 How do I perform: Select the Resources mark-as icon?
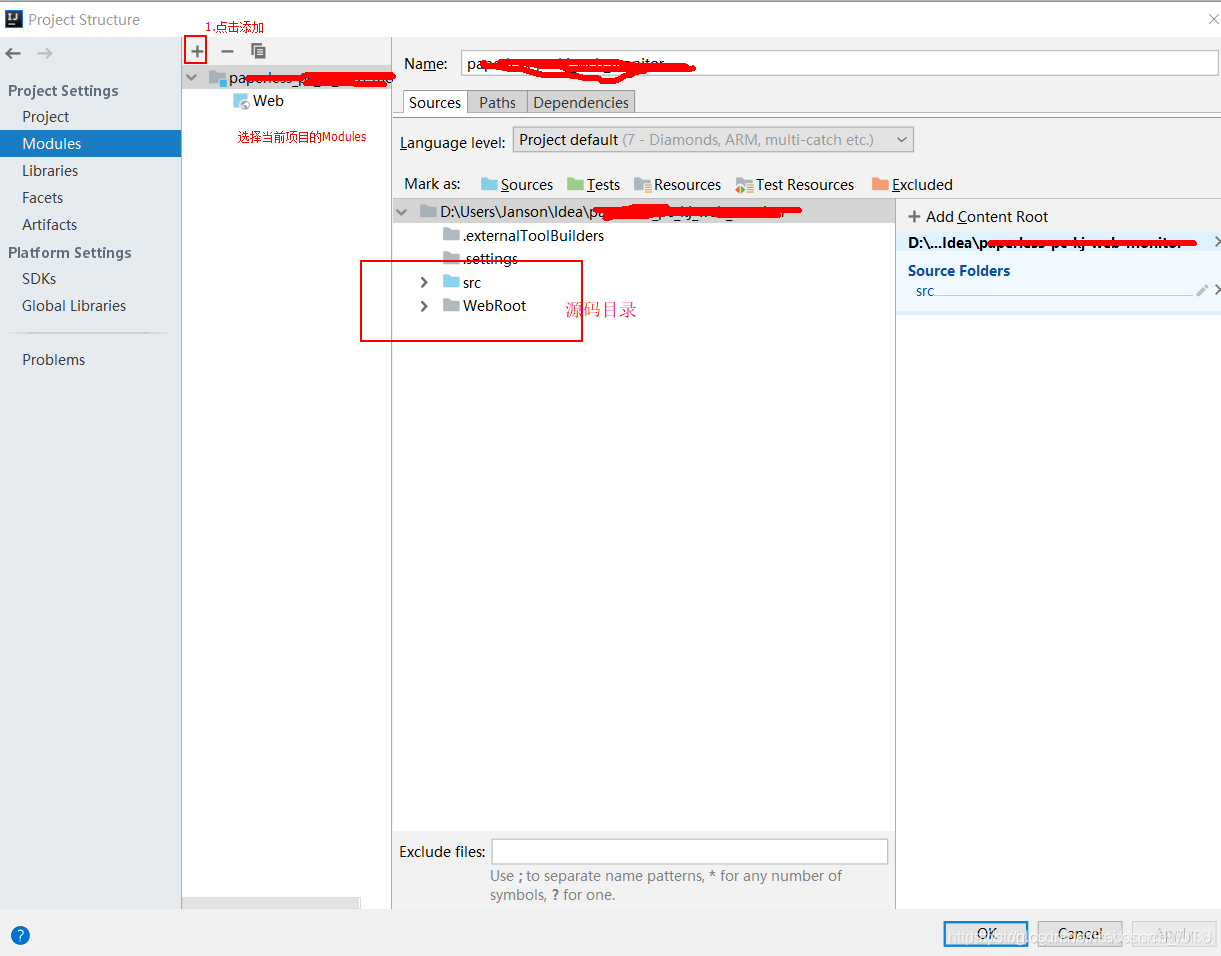click(x=641, y=184)
